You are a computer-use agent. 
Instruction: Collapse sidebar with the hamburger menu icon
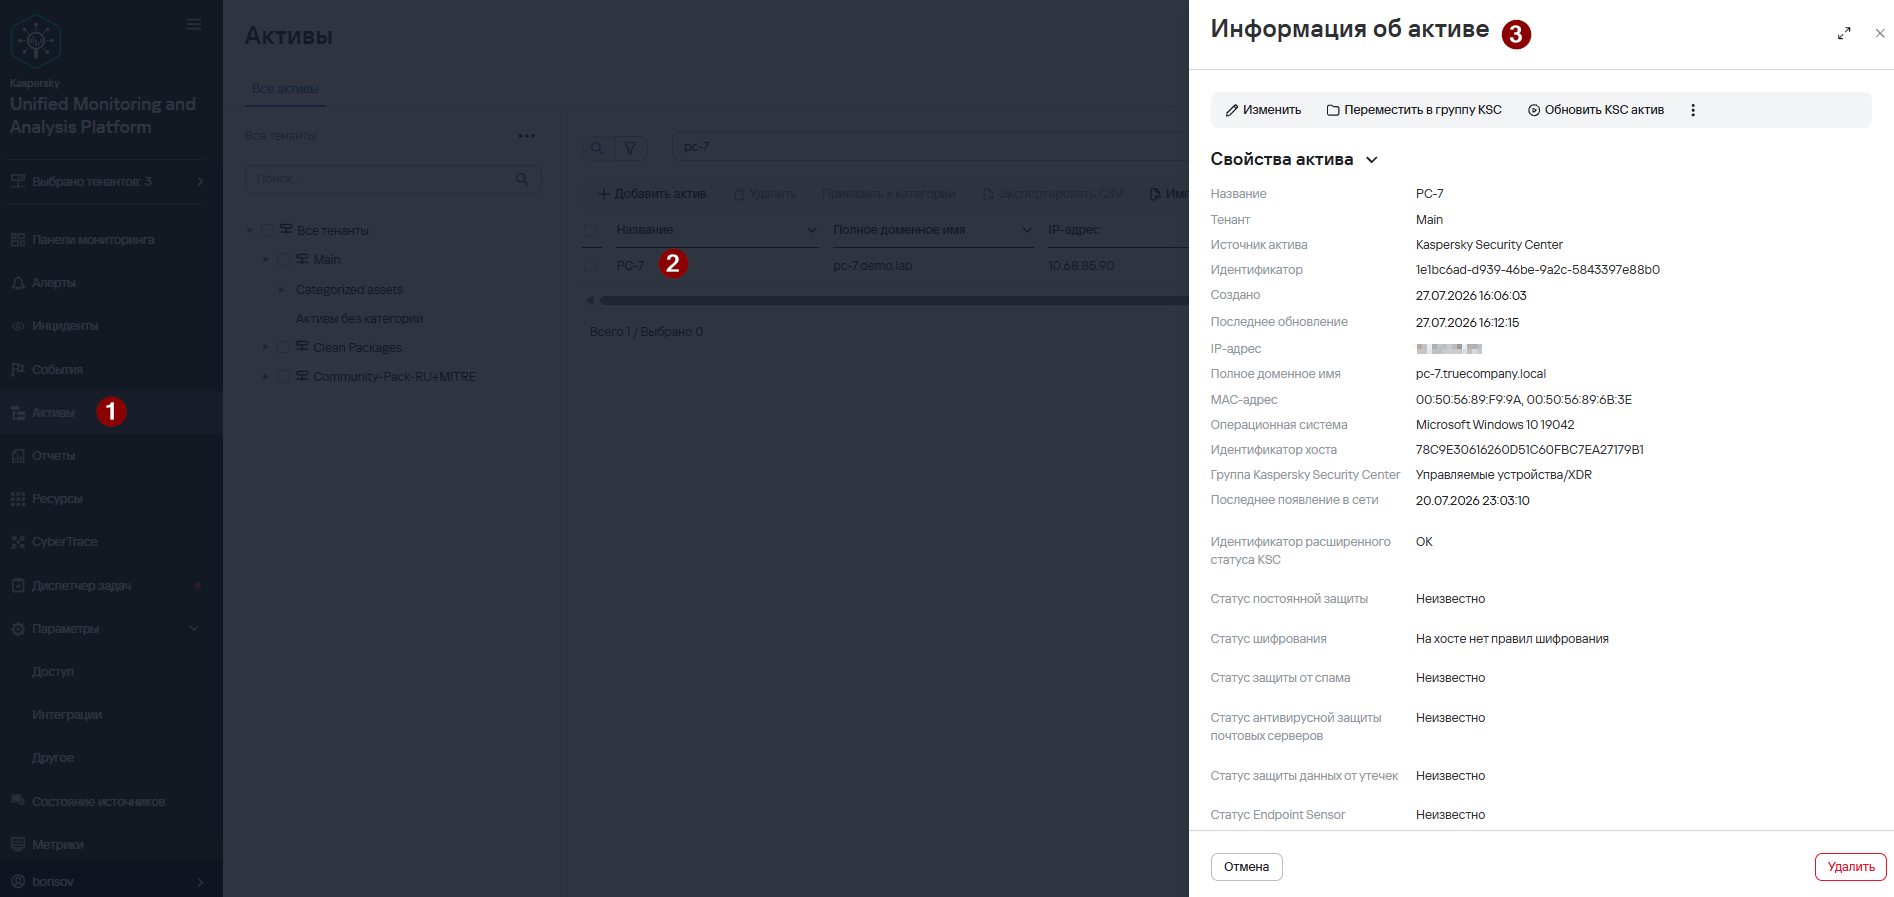(194, 24)
